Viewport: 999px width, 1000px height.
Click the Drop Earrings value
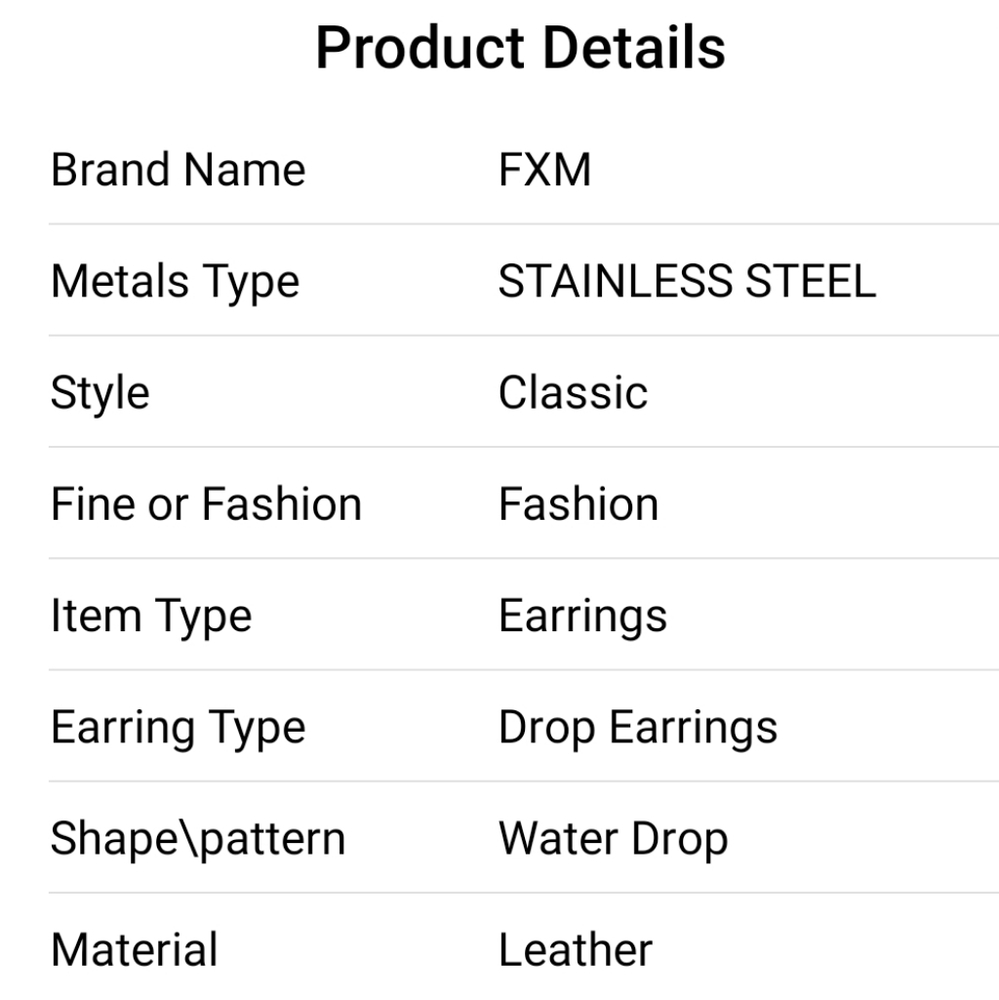(x=638, y=728)
